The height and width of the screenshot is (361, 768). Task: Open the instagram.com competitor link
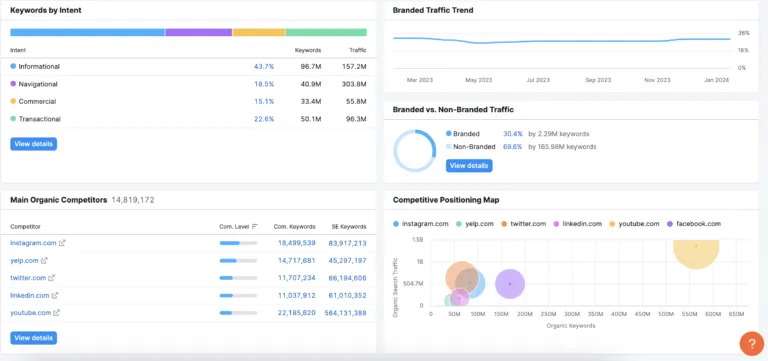pyautogui.click(x=33, y=243)
